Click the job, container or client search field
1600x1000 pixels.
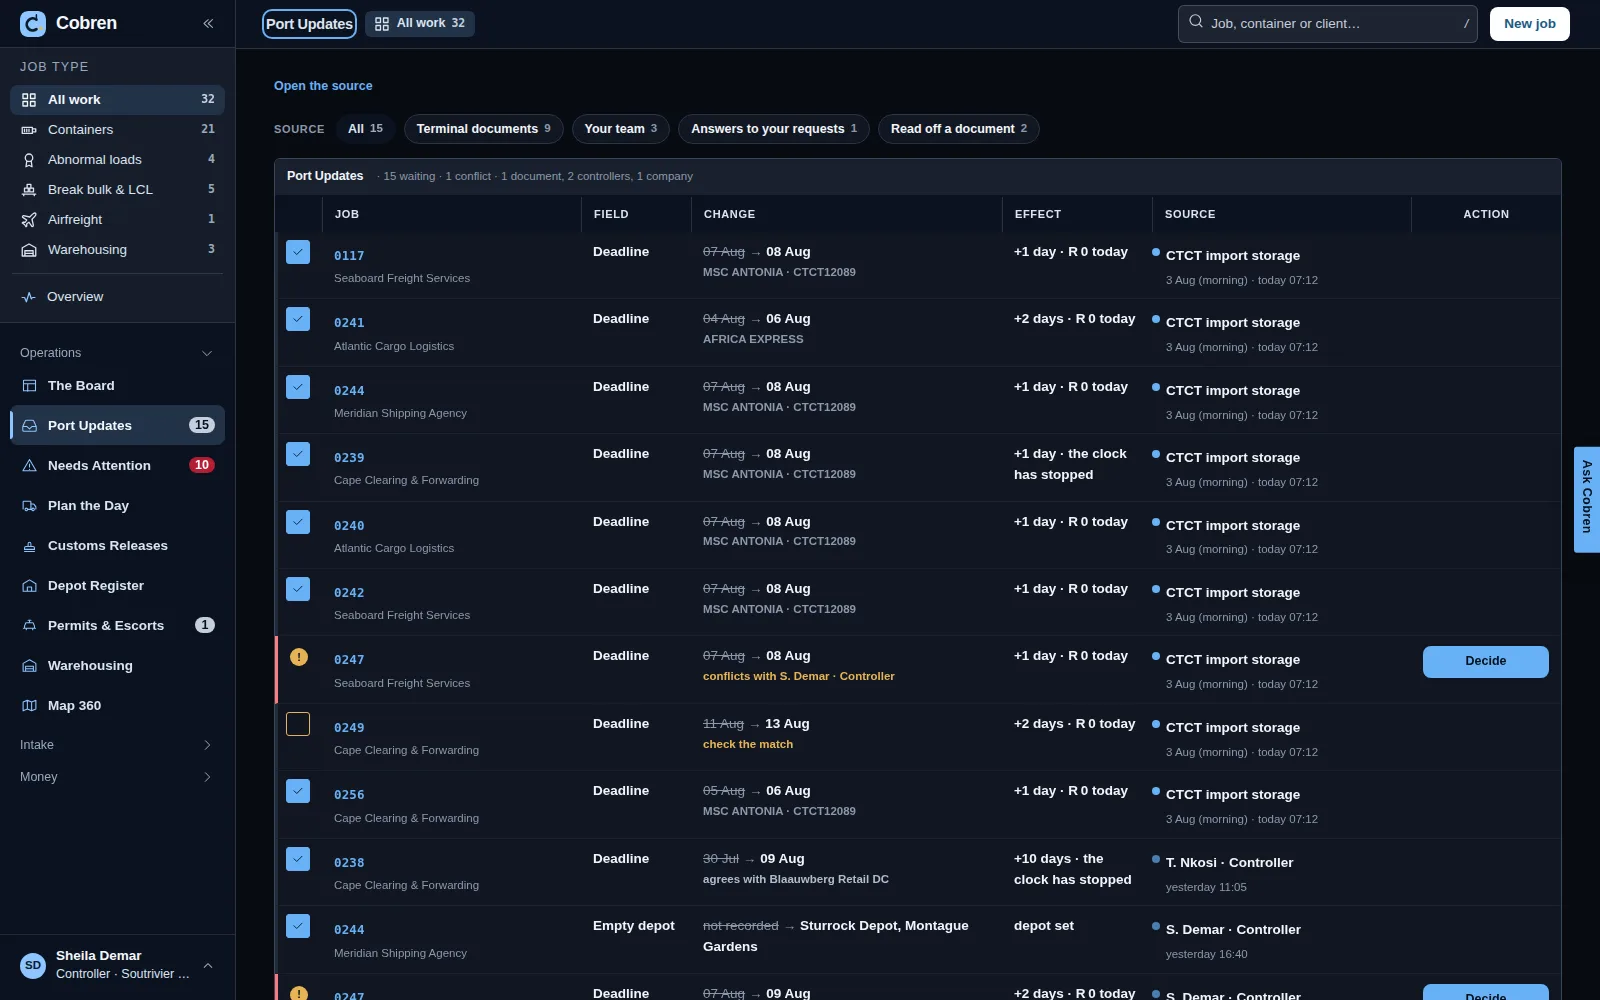[1327, 24]
